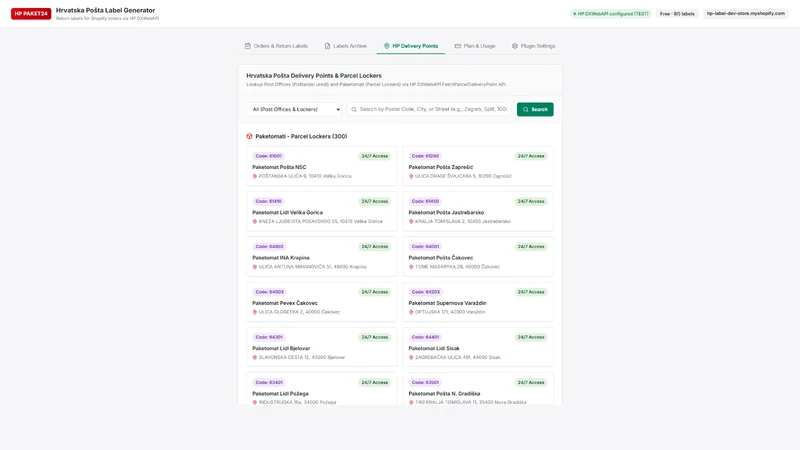Click the Code: 61410 badge
Image resolution: width=800 pixels, height=450 pixels.
[x=268, y=202]
